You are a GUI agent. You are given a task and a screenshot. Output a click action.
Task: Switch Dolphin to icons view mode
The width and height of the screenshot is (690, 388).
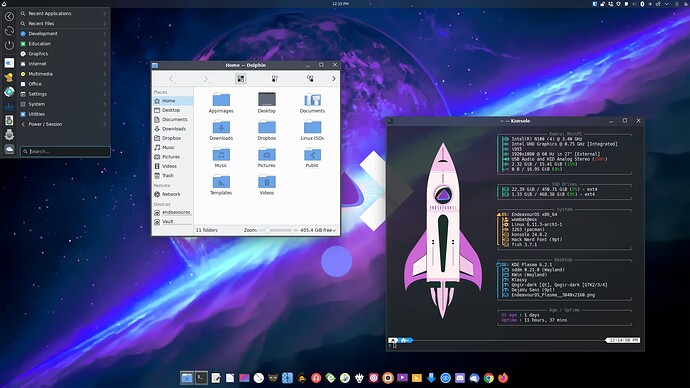pyautogui.click(x=241, y=79)
